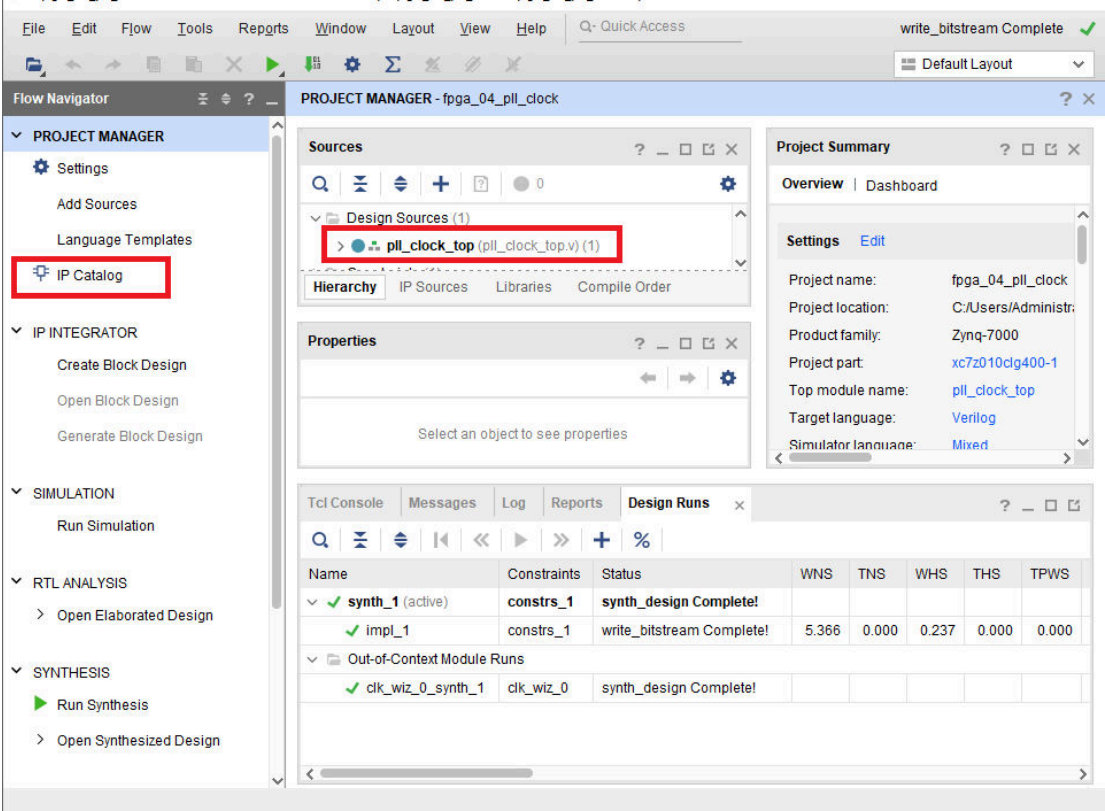Collapse the IP INTEGRATOR section
1105x811 pixels.
coord(17,332)
